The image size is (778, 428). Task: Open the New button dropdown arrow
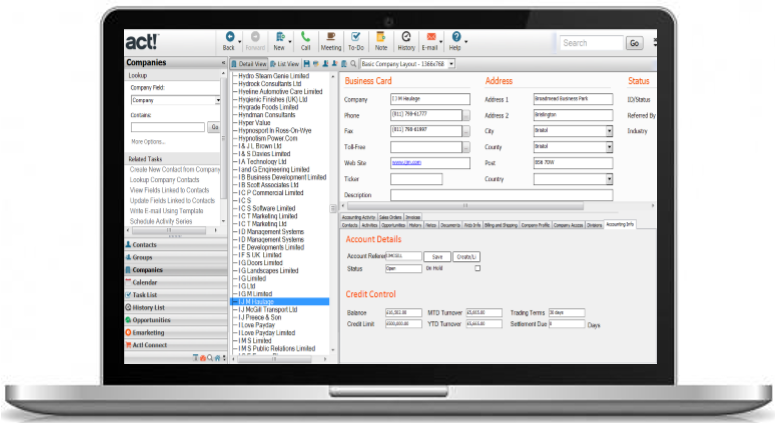tap(290, 42)
